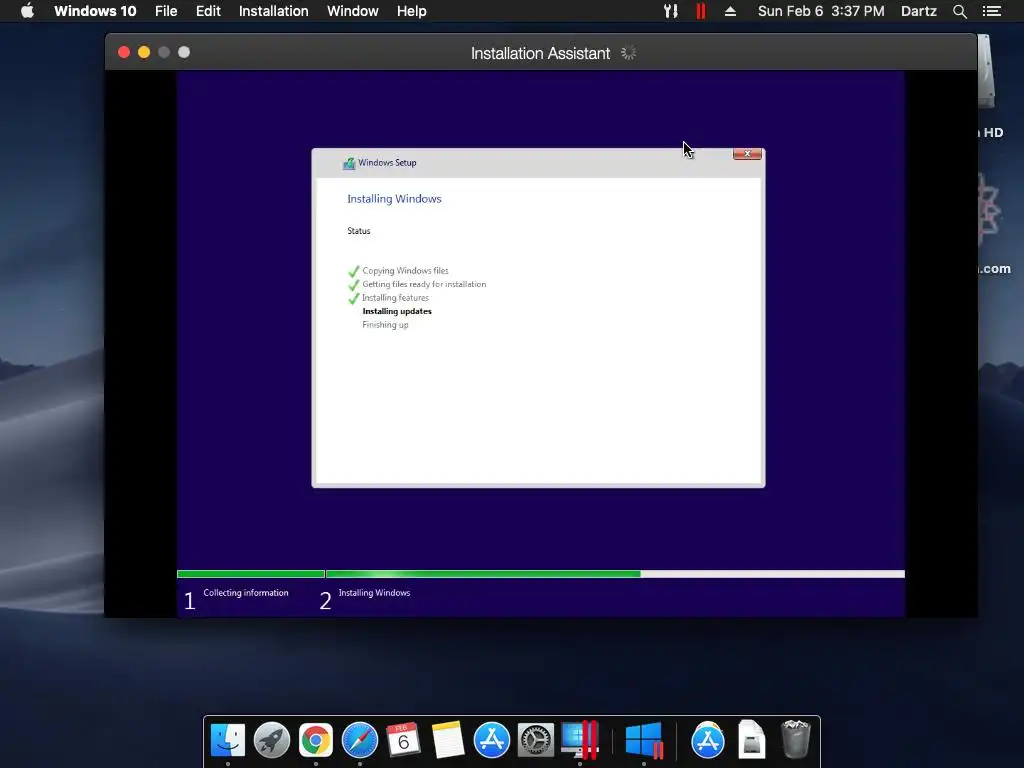Open Parallels Desktop in Dock
Viewport: 1024px width, 768px height.
(x=580, y=740)
